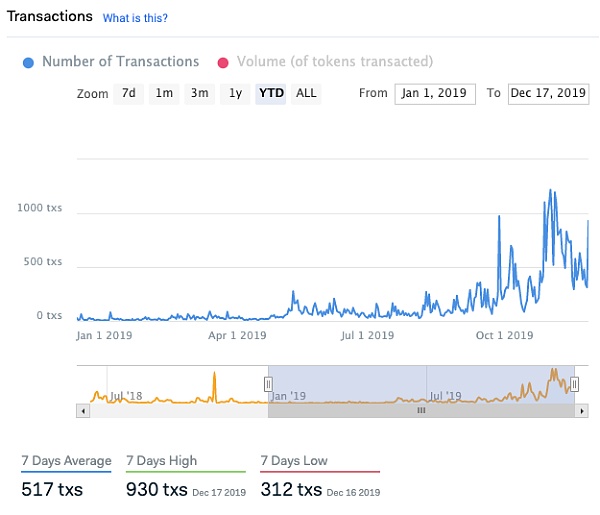This screenshot has width=600, height=515.
Task: Open the 'What is this?' help link
Action: click(x=135, y=18)
